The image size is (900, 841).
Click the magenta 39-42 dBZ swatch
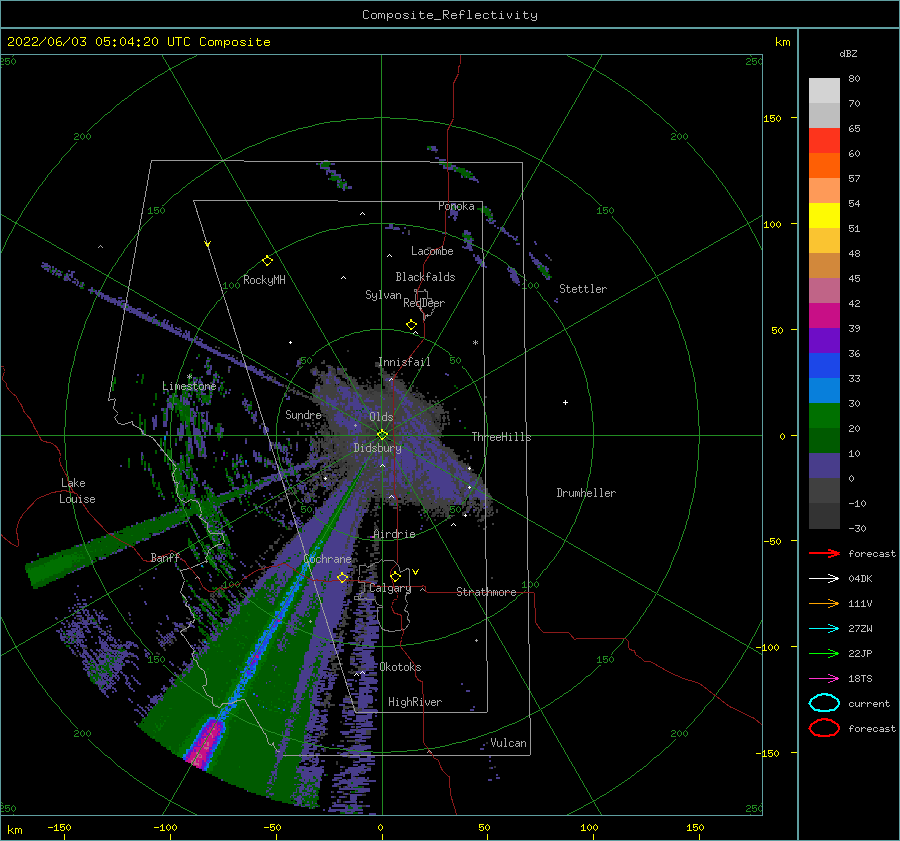coord(824,316)
